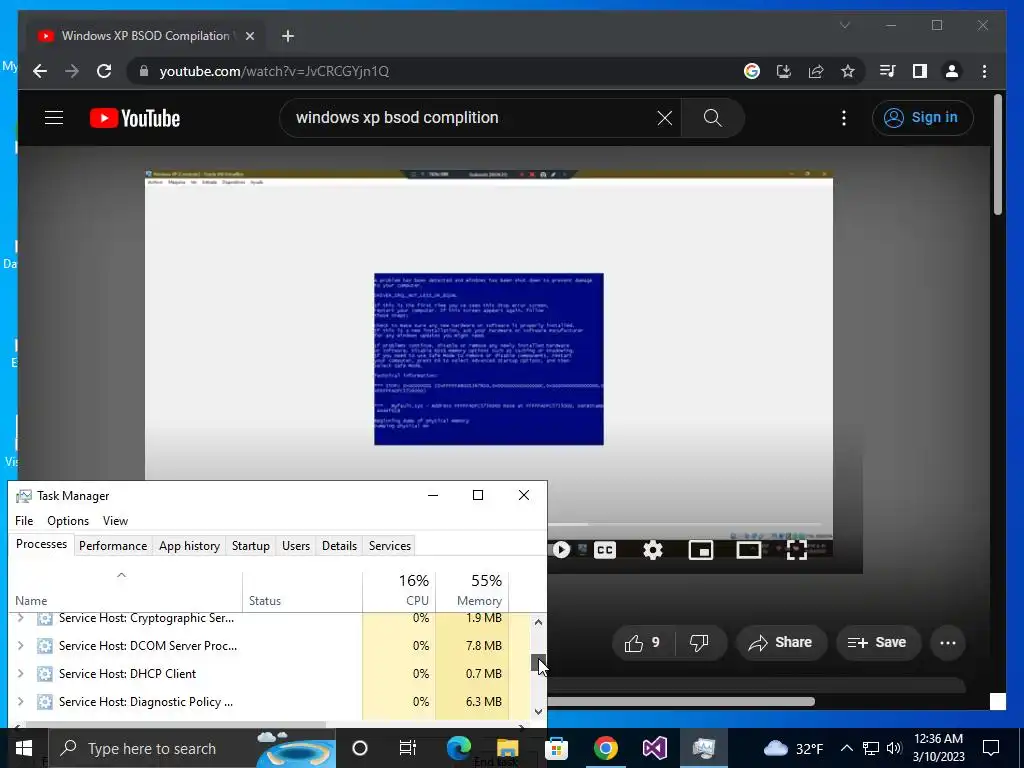Sort processes by Memory column
The height and width of the screenshot is (768, 1024).
pyautogui.click(x=472, y=591)
